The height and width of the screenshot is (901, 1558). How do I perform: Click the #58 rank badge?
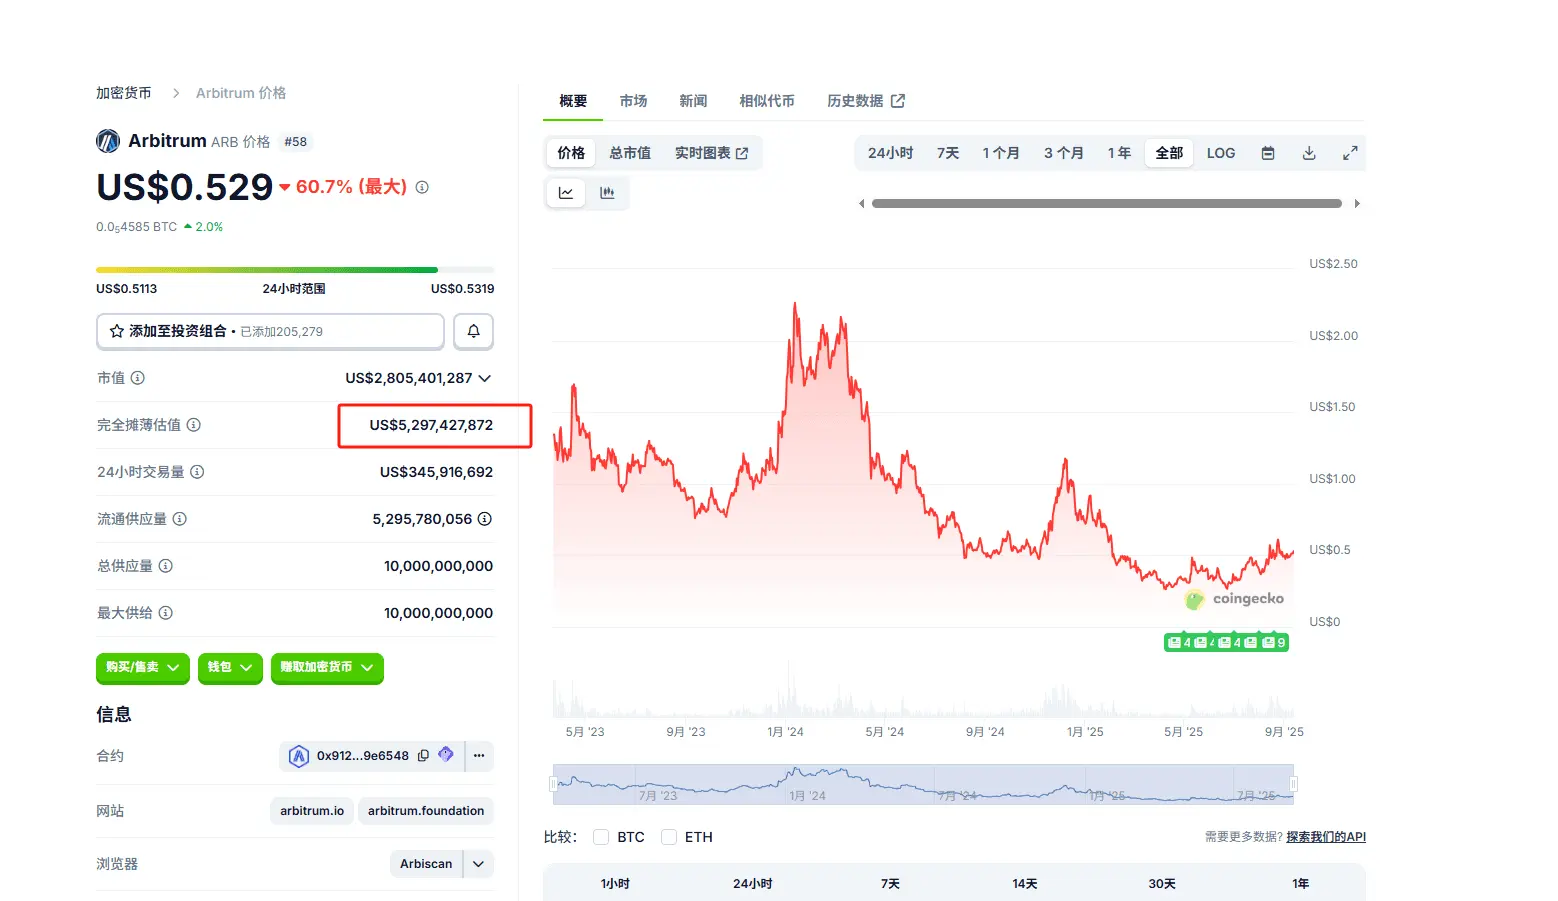click(296, 142)
